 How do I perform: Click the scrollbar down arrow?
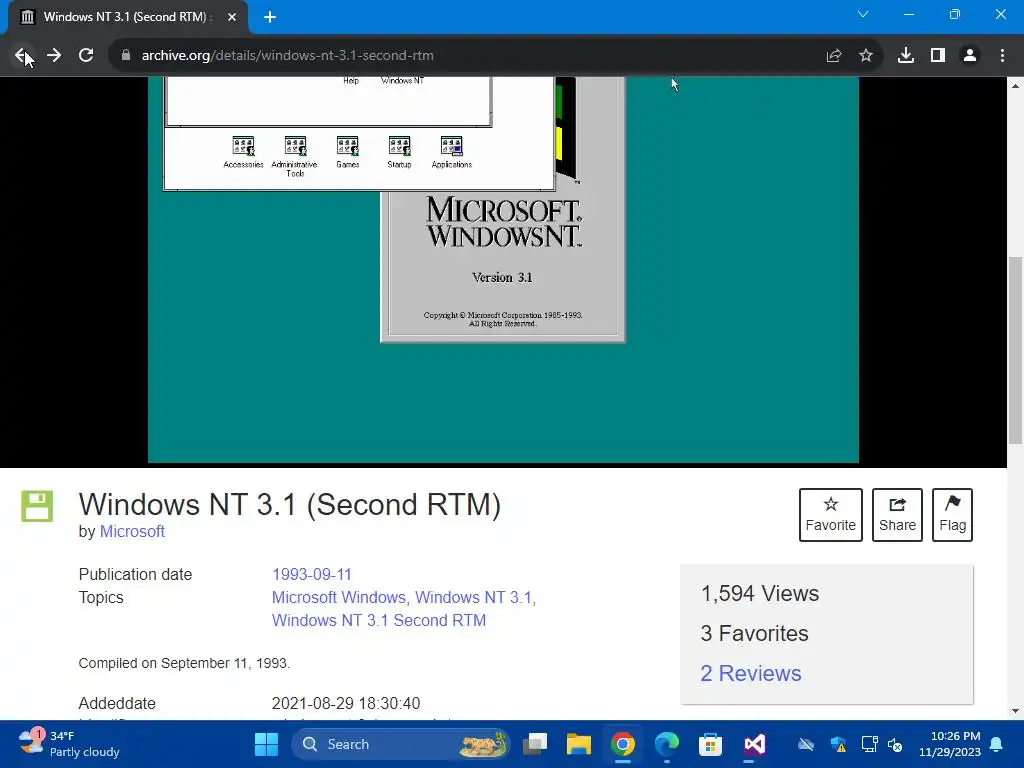(1015, 711)
